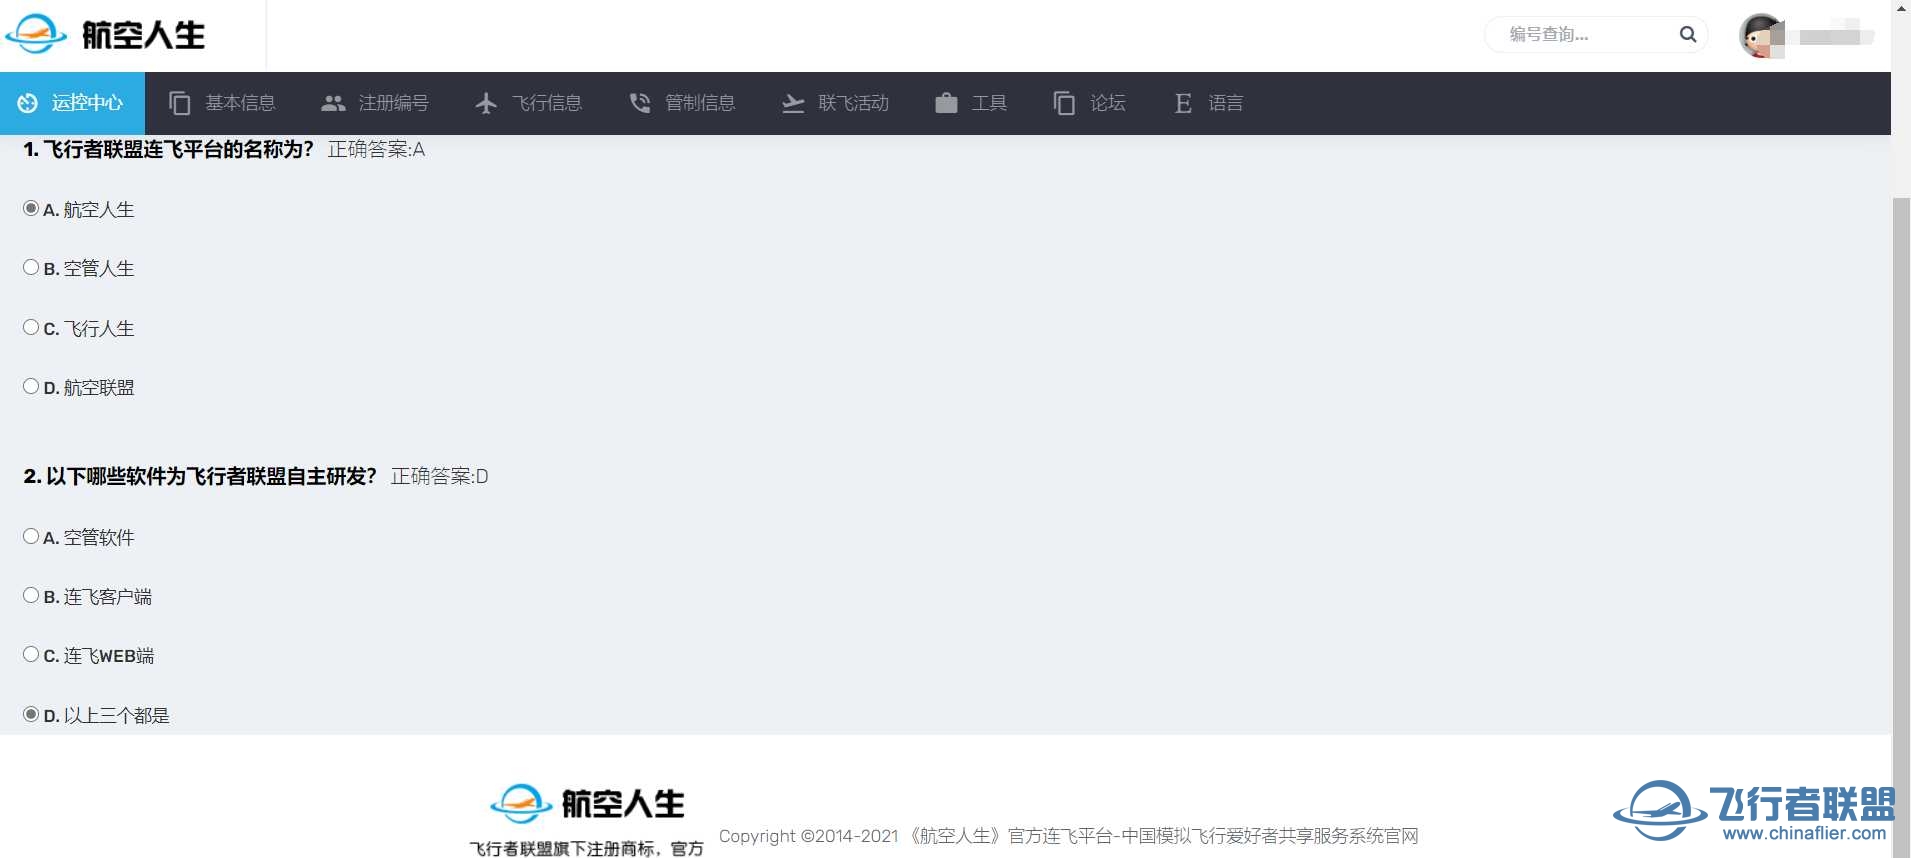This screenshot has width=1911, height=858.
Task: Click the footer copyright text
Action: [1068, 836]
